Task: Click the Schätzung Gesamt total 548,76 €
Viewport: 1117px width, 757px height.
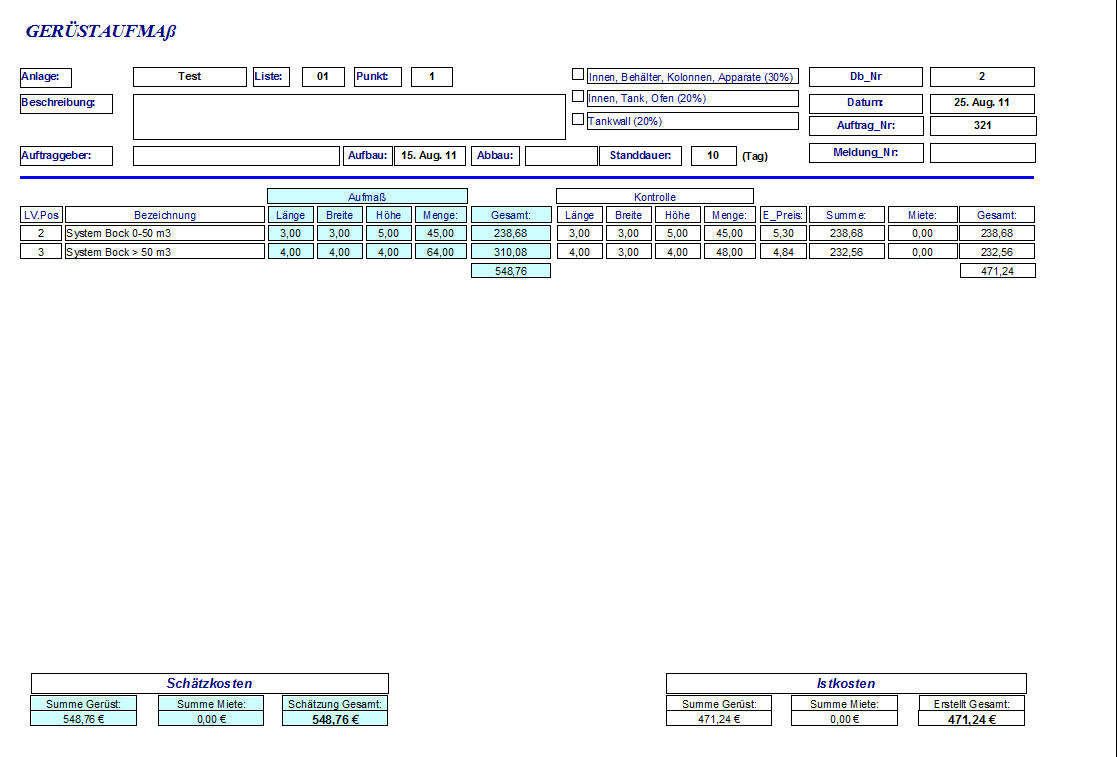Action: click(x=335, y=719)
